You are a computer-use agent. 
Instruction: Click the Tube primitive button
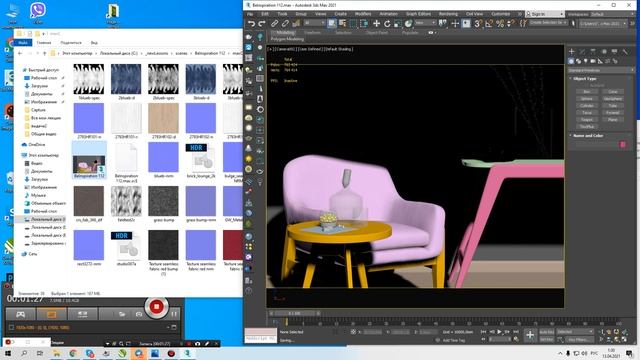click(x=613, y=105)
